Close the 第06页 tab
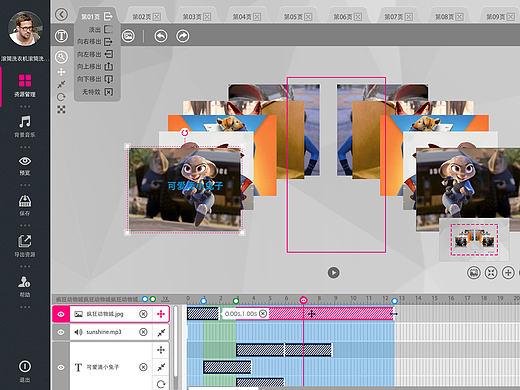 point(358,17)
